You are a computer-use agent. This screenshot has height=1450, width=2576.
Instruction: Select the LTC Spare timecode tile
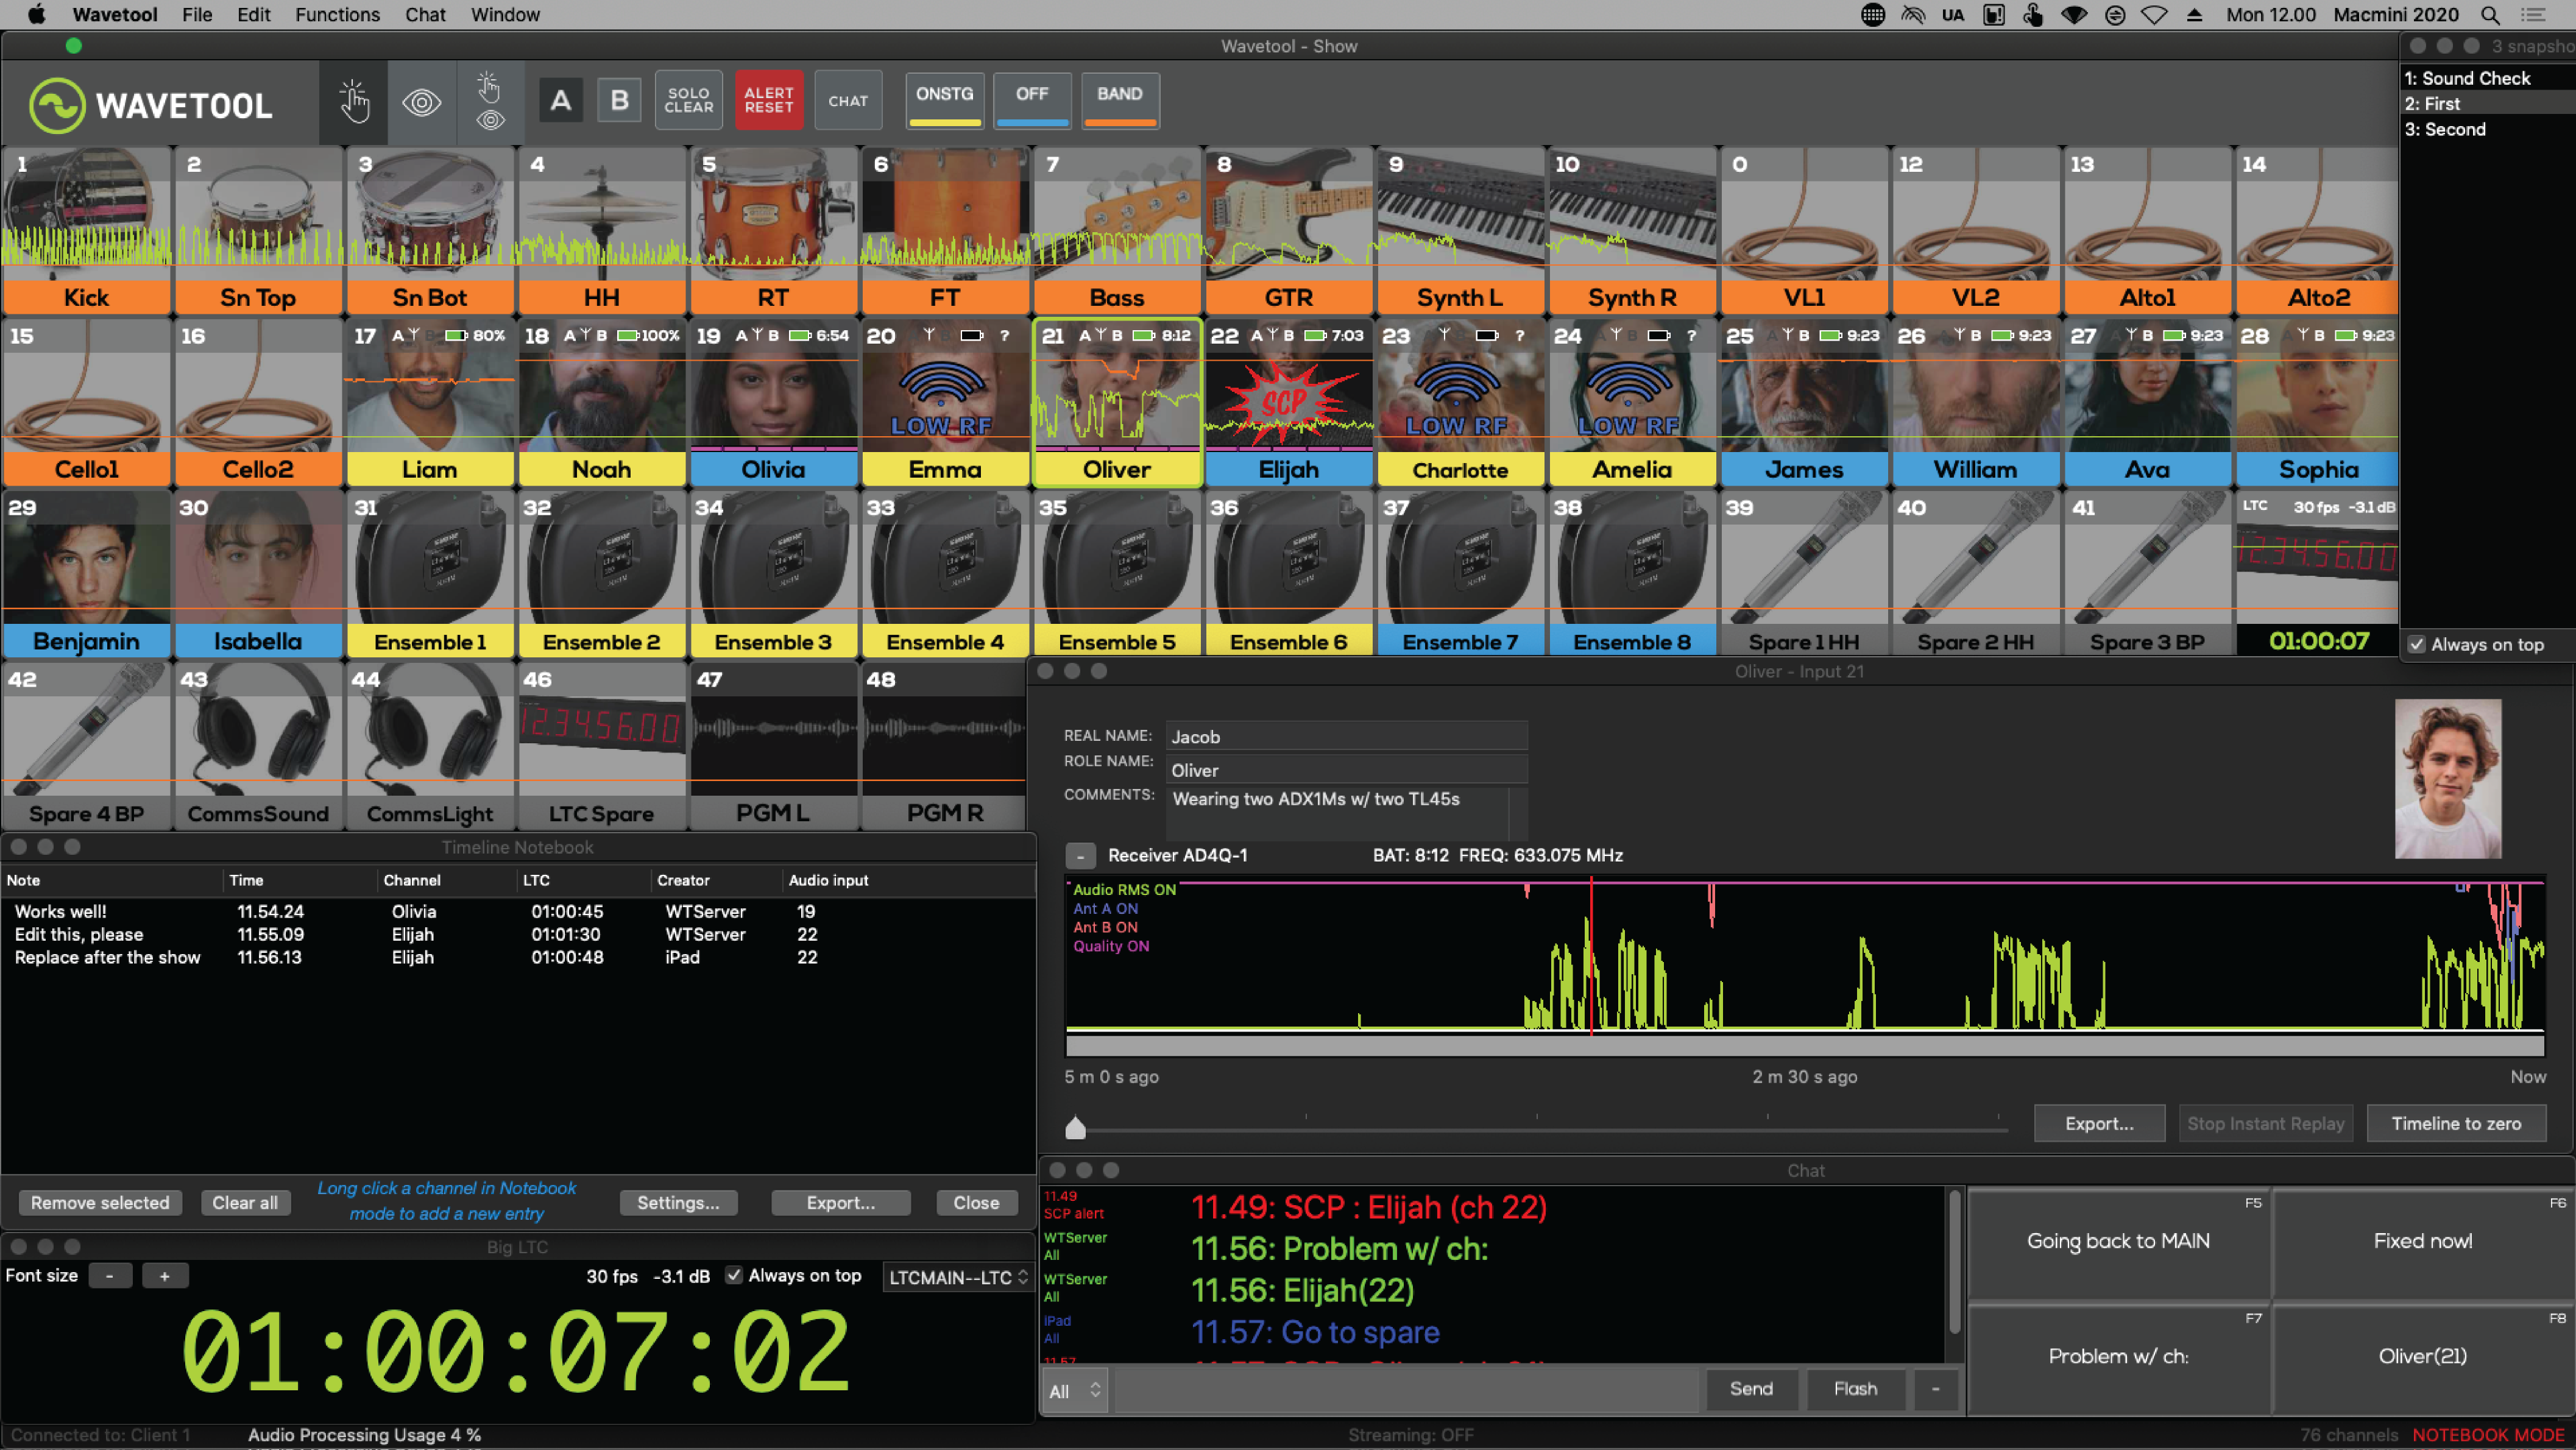coord(601,746)
